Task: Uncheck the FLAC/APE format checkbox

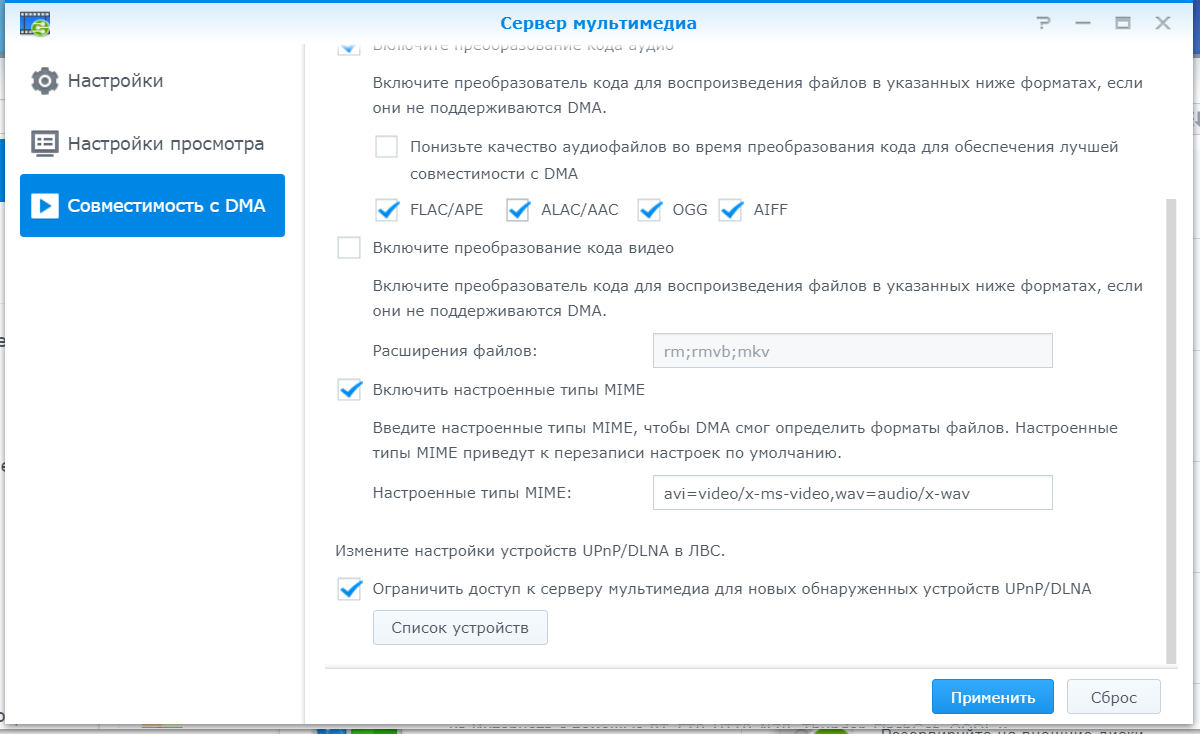Action: click(x=387, y=210)
